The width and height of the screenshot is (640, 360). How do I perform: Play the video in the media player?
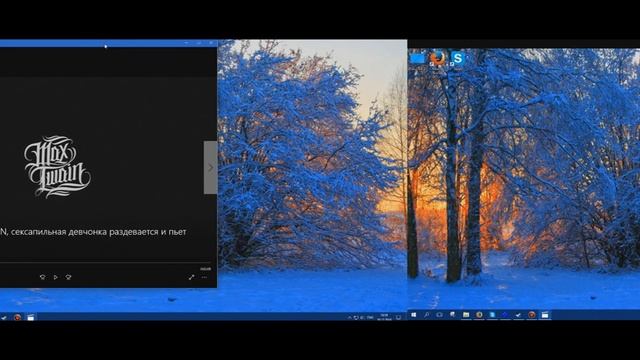(56, 277)
